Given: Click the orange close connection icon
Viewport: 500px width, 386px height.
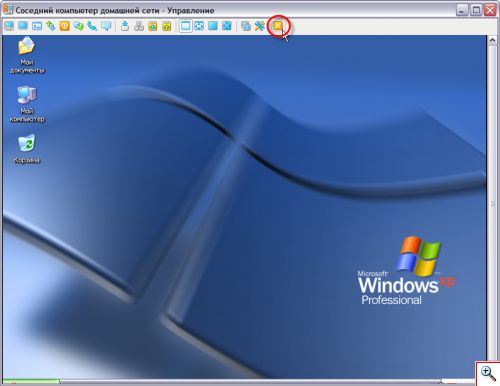Looking at the screenshot, I should pyautogui.click(x=278, y=26).
